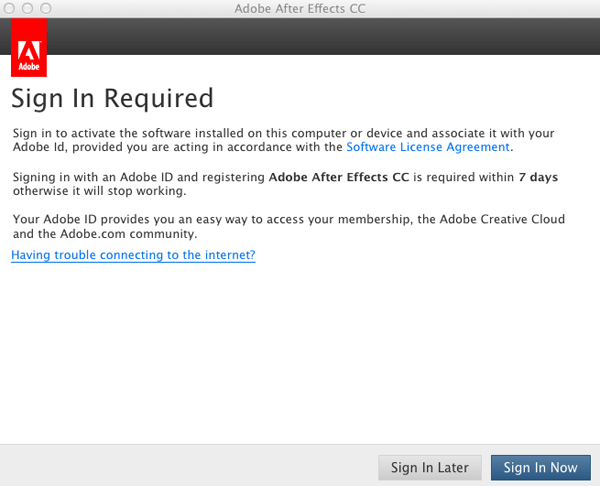Click the 'otherwise it will stop working.' line
This screenshot has height=486, width=600.
pos(99,191)
